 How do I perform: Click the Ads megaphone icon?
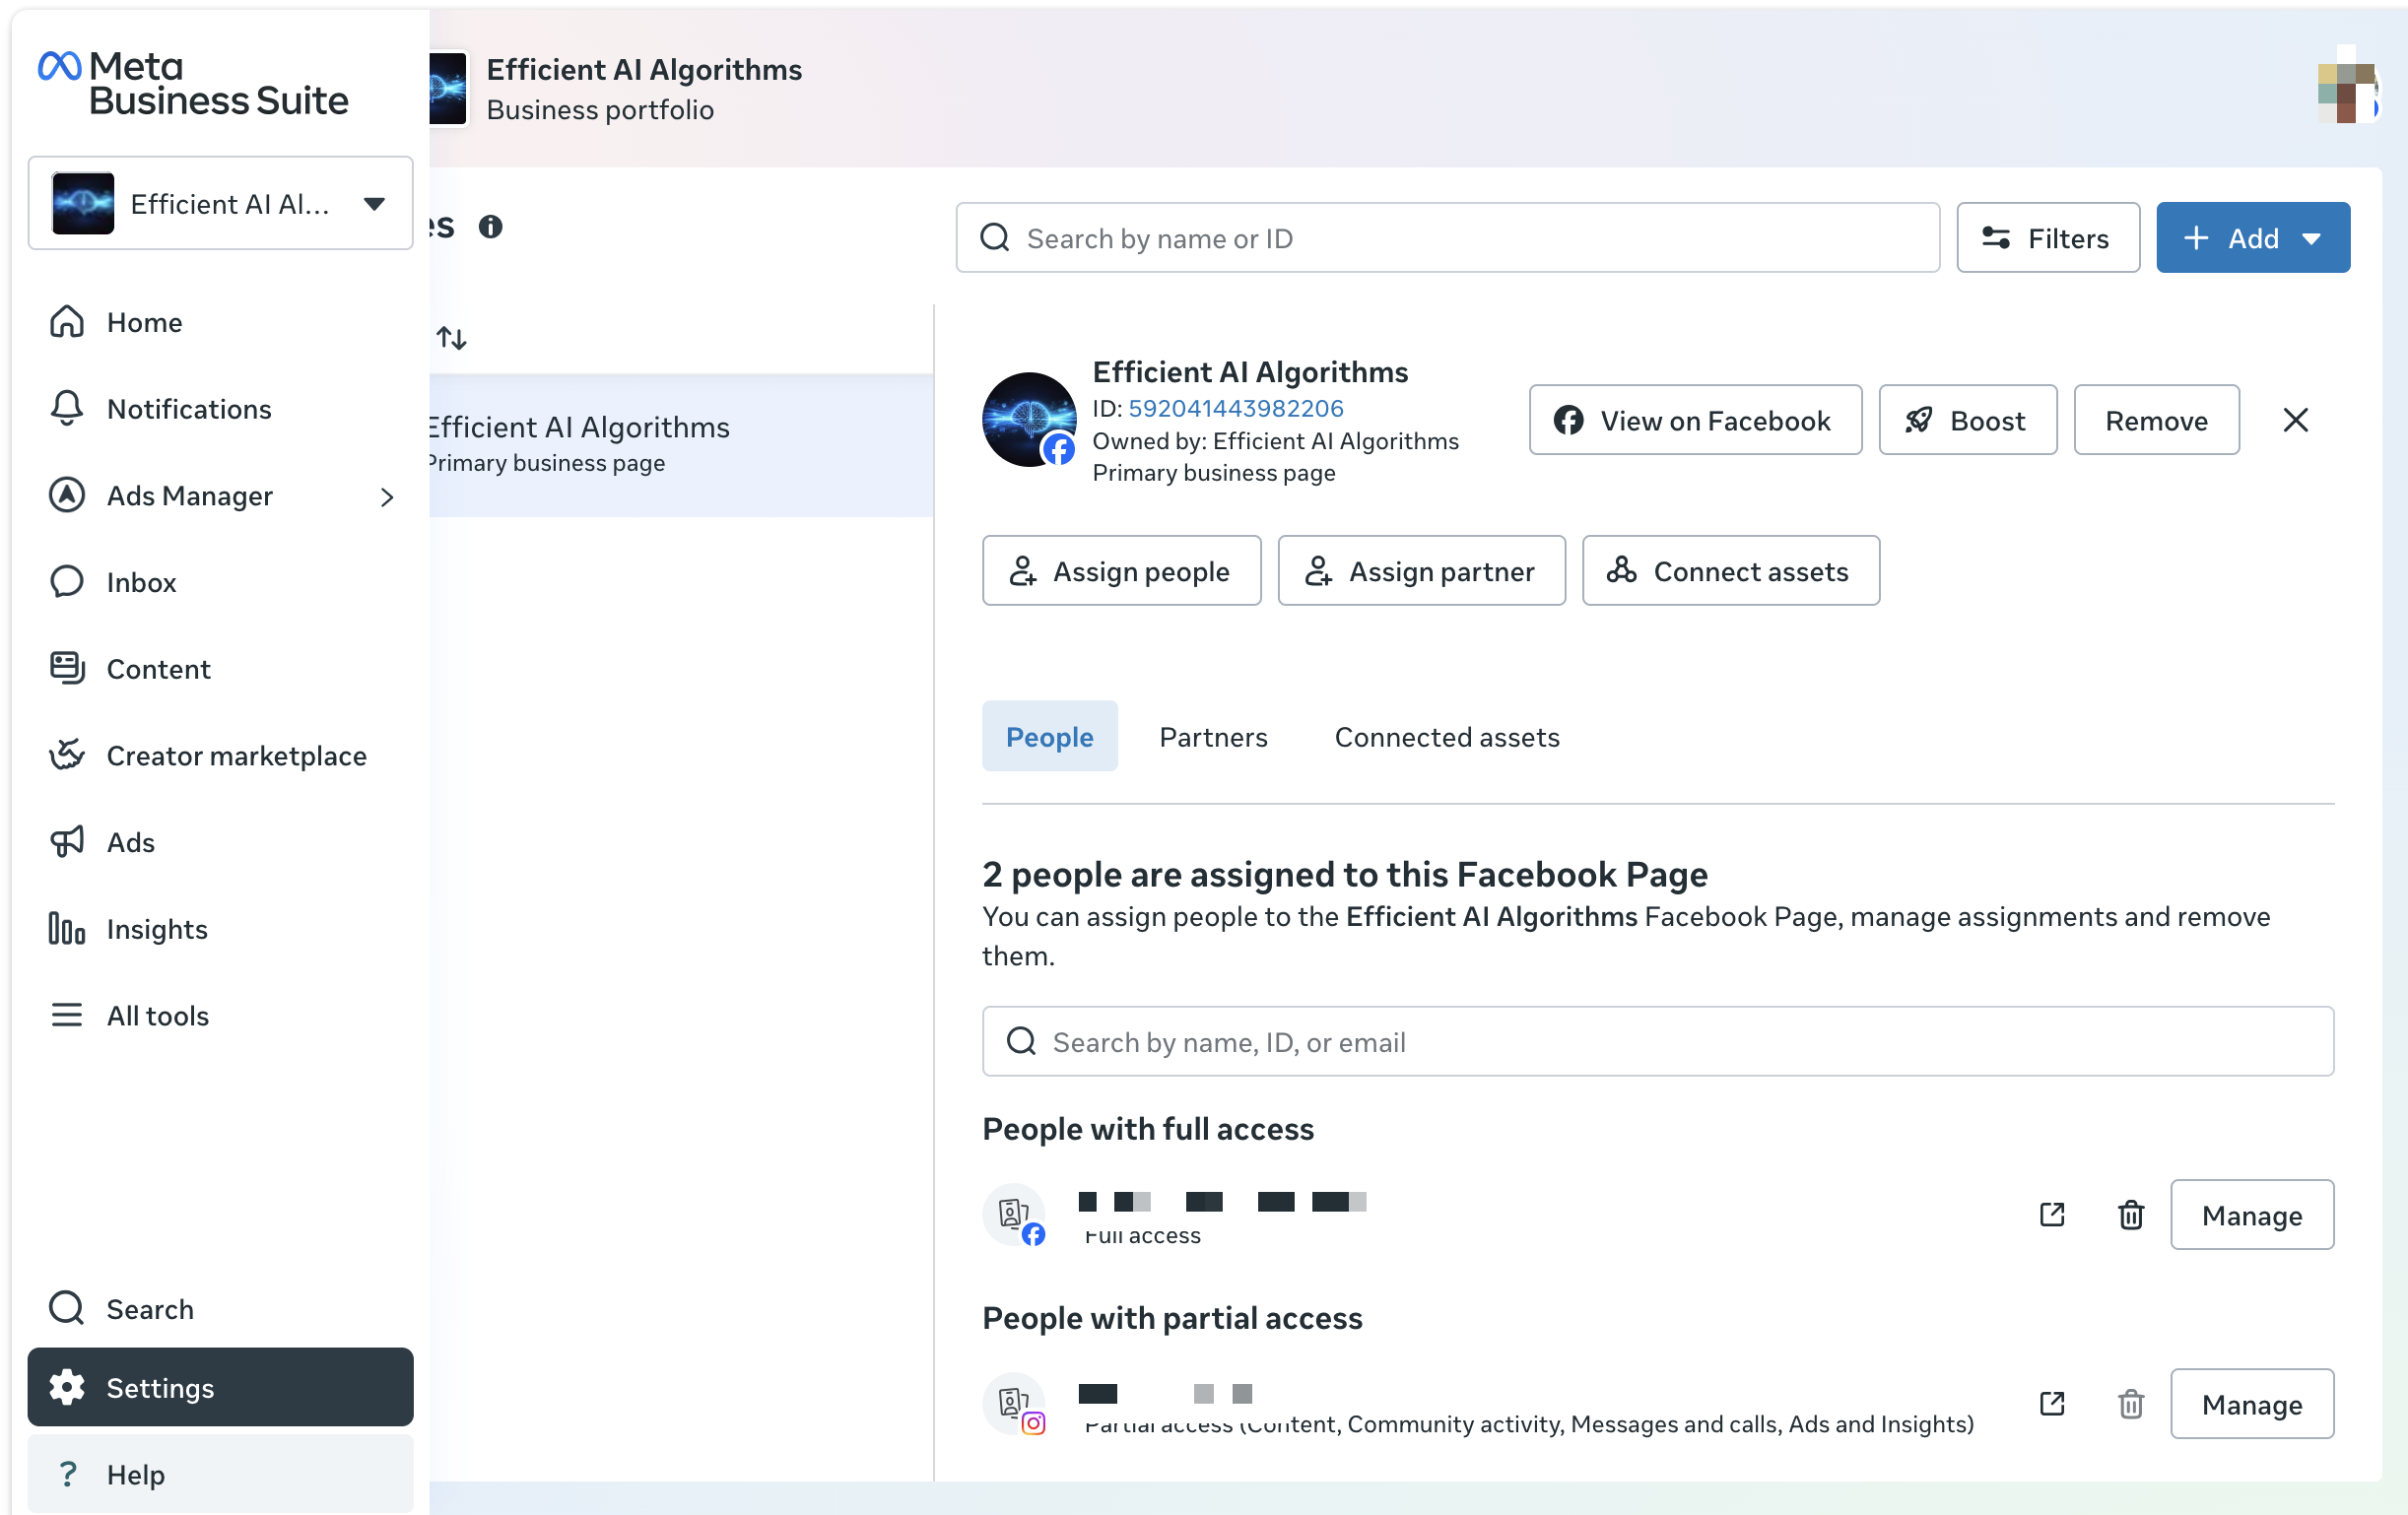point(67,841)
